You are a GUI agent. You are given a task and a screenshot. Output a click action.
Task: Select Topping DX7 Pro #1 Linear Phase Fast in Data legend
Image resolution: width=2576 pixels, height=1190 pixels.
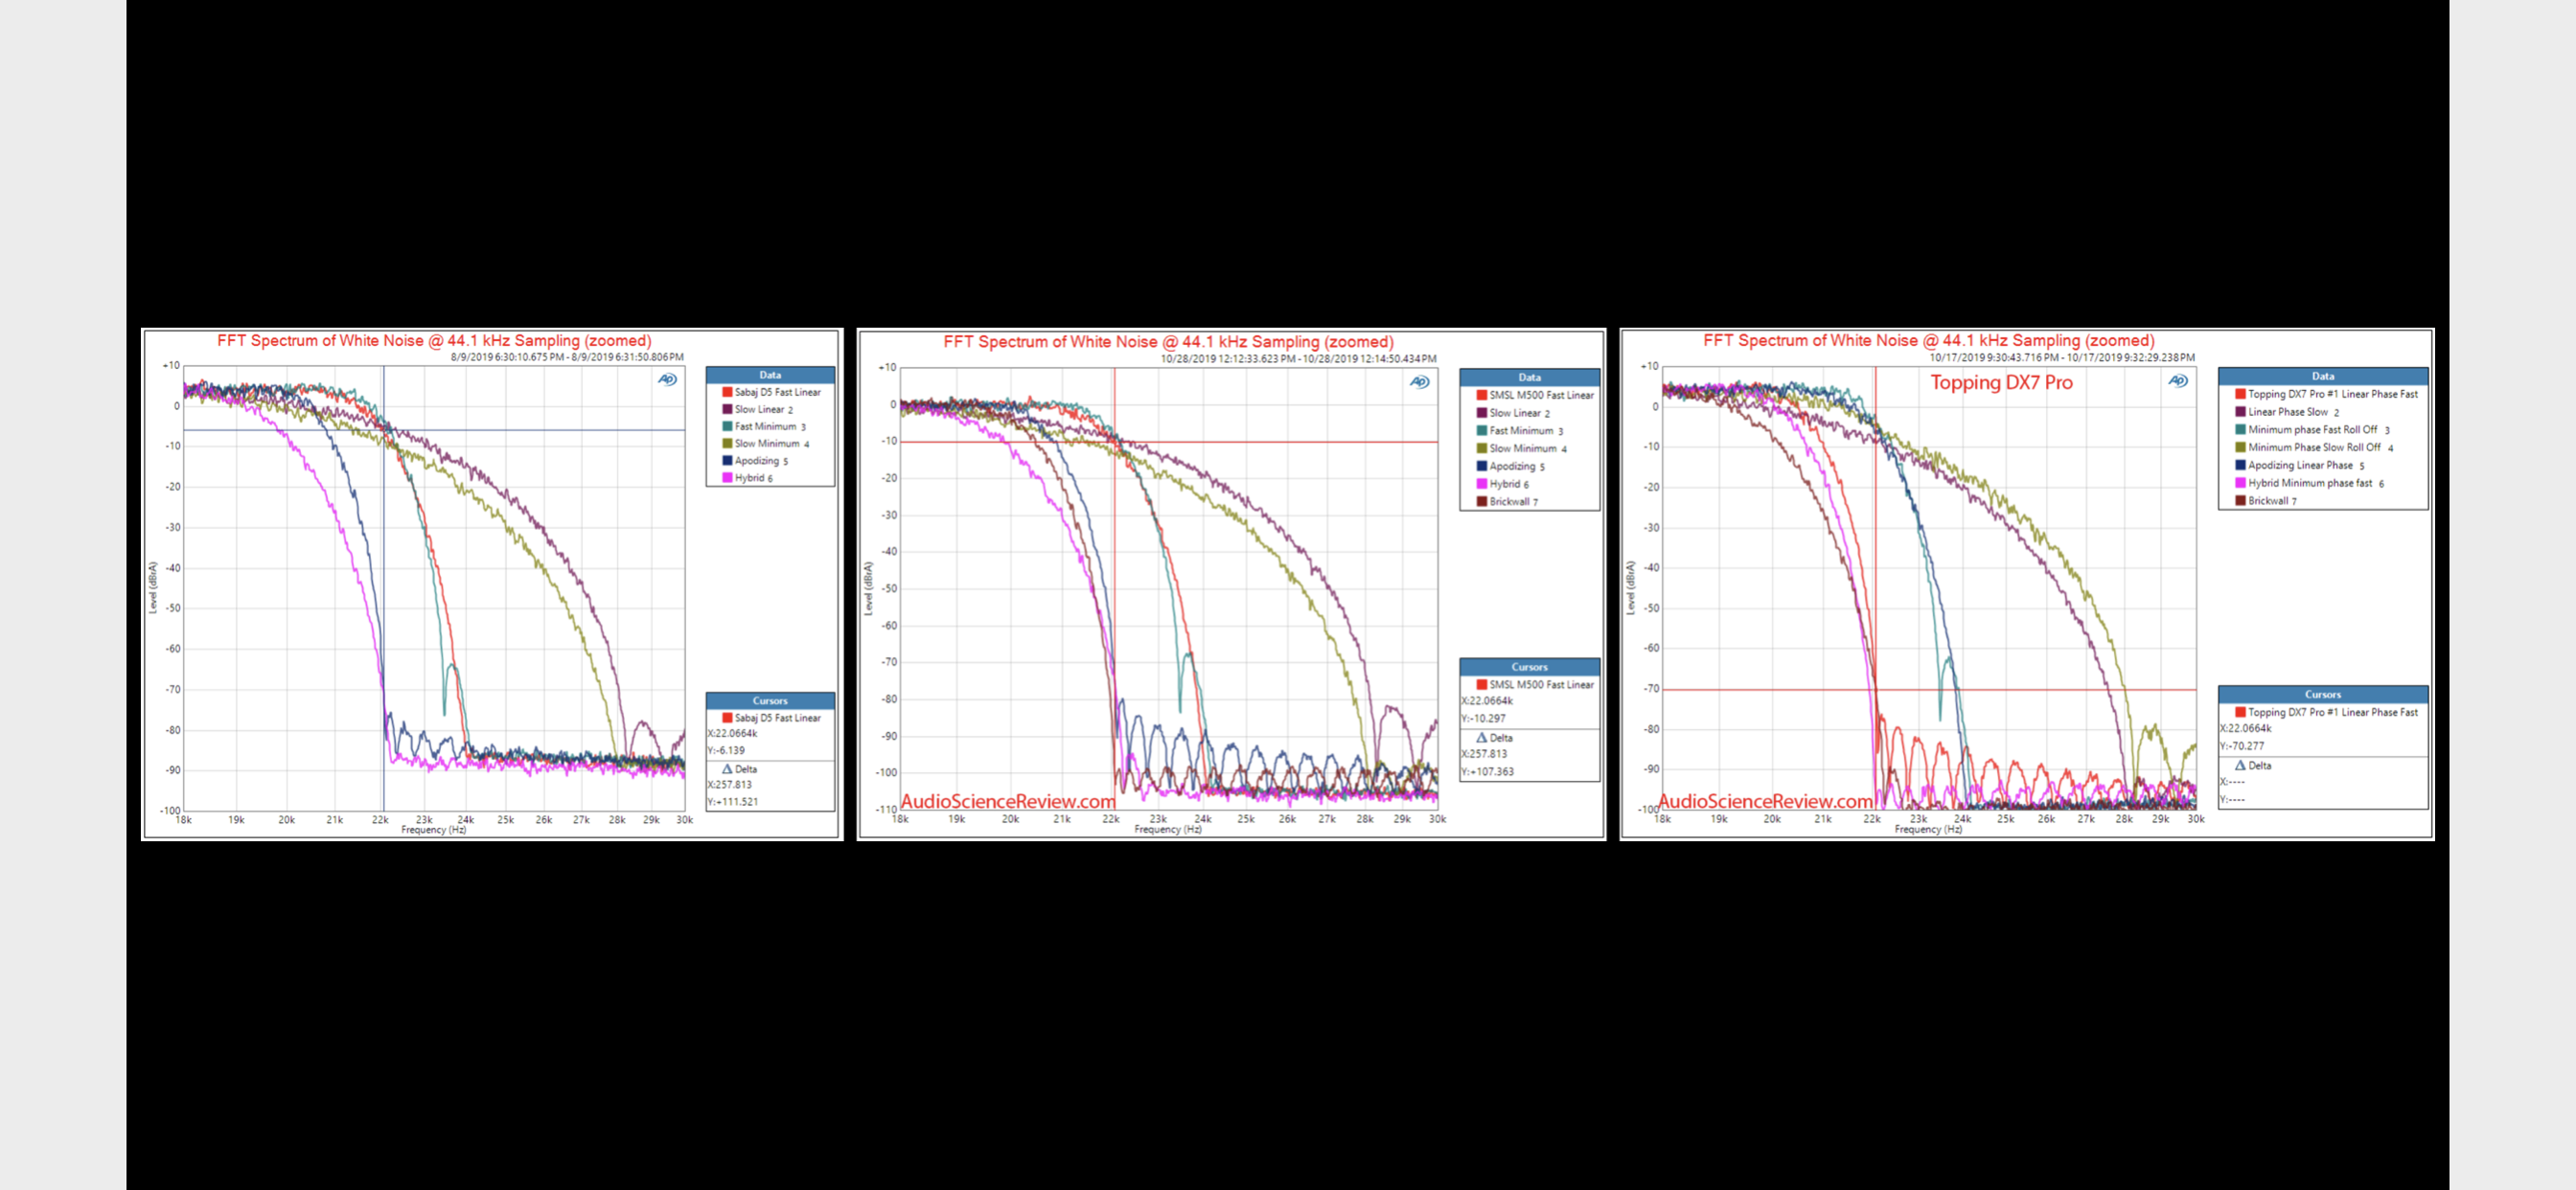coord(2327,394)
